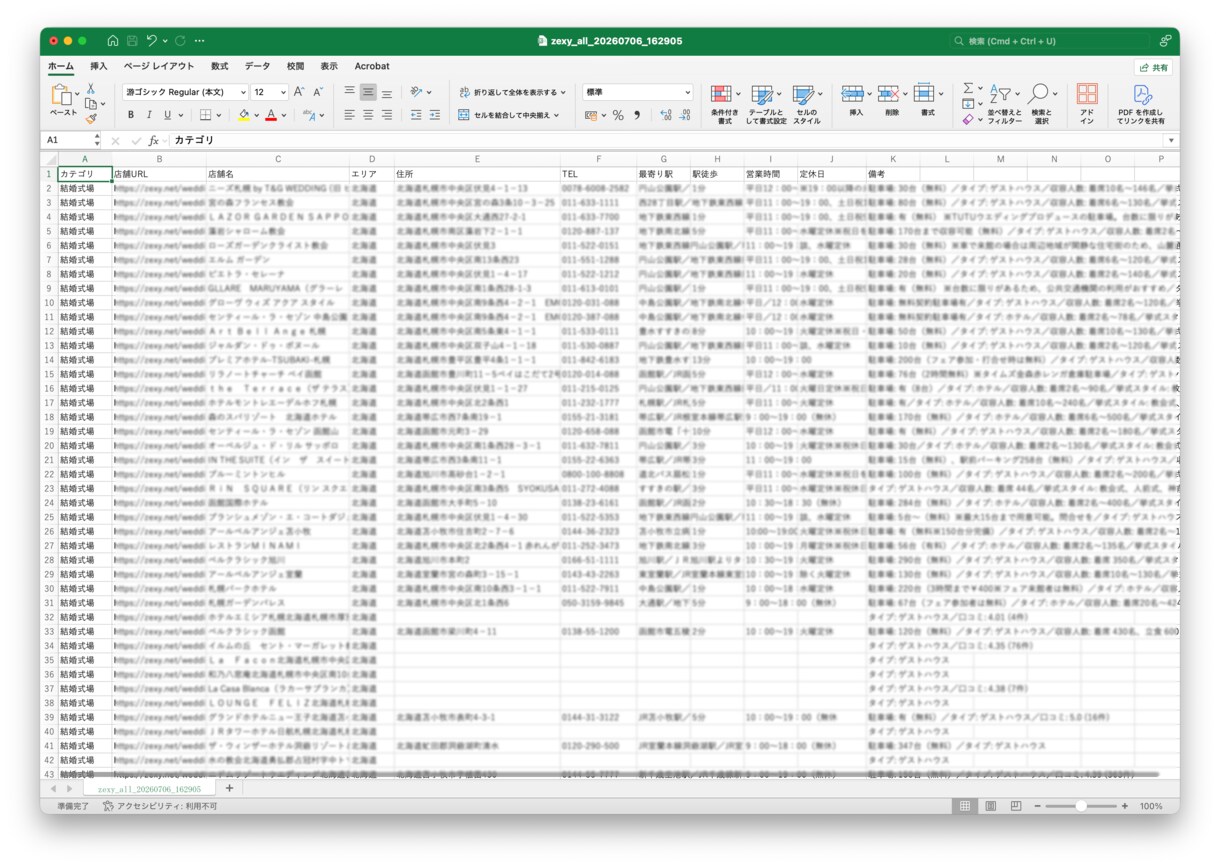This screenshot has height=867, width=1220.
Task: Toggle bold formatting
Action: pos(131,115)
